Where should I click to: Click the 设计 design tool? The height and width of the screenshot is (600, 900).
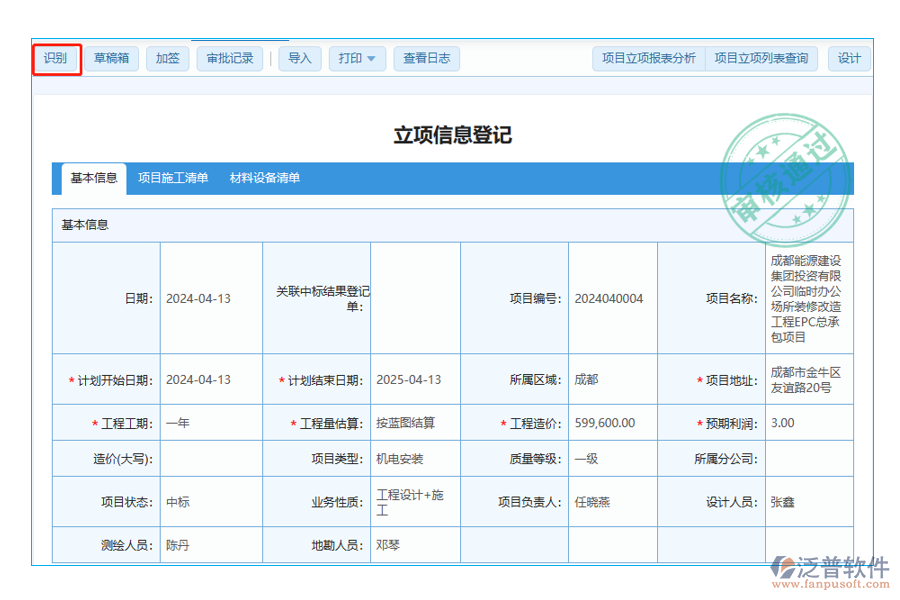pyautogui.click(x=849, y=58)
